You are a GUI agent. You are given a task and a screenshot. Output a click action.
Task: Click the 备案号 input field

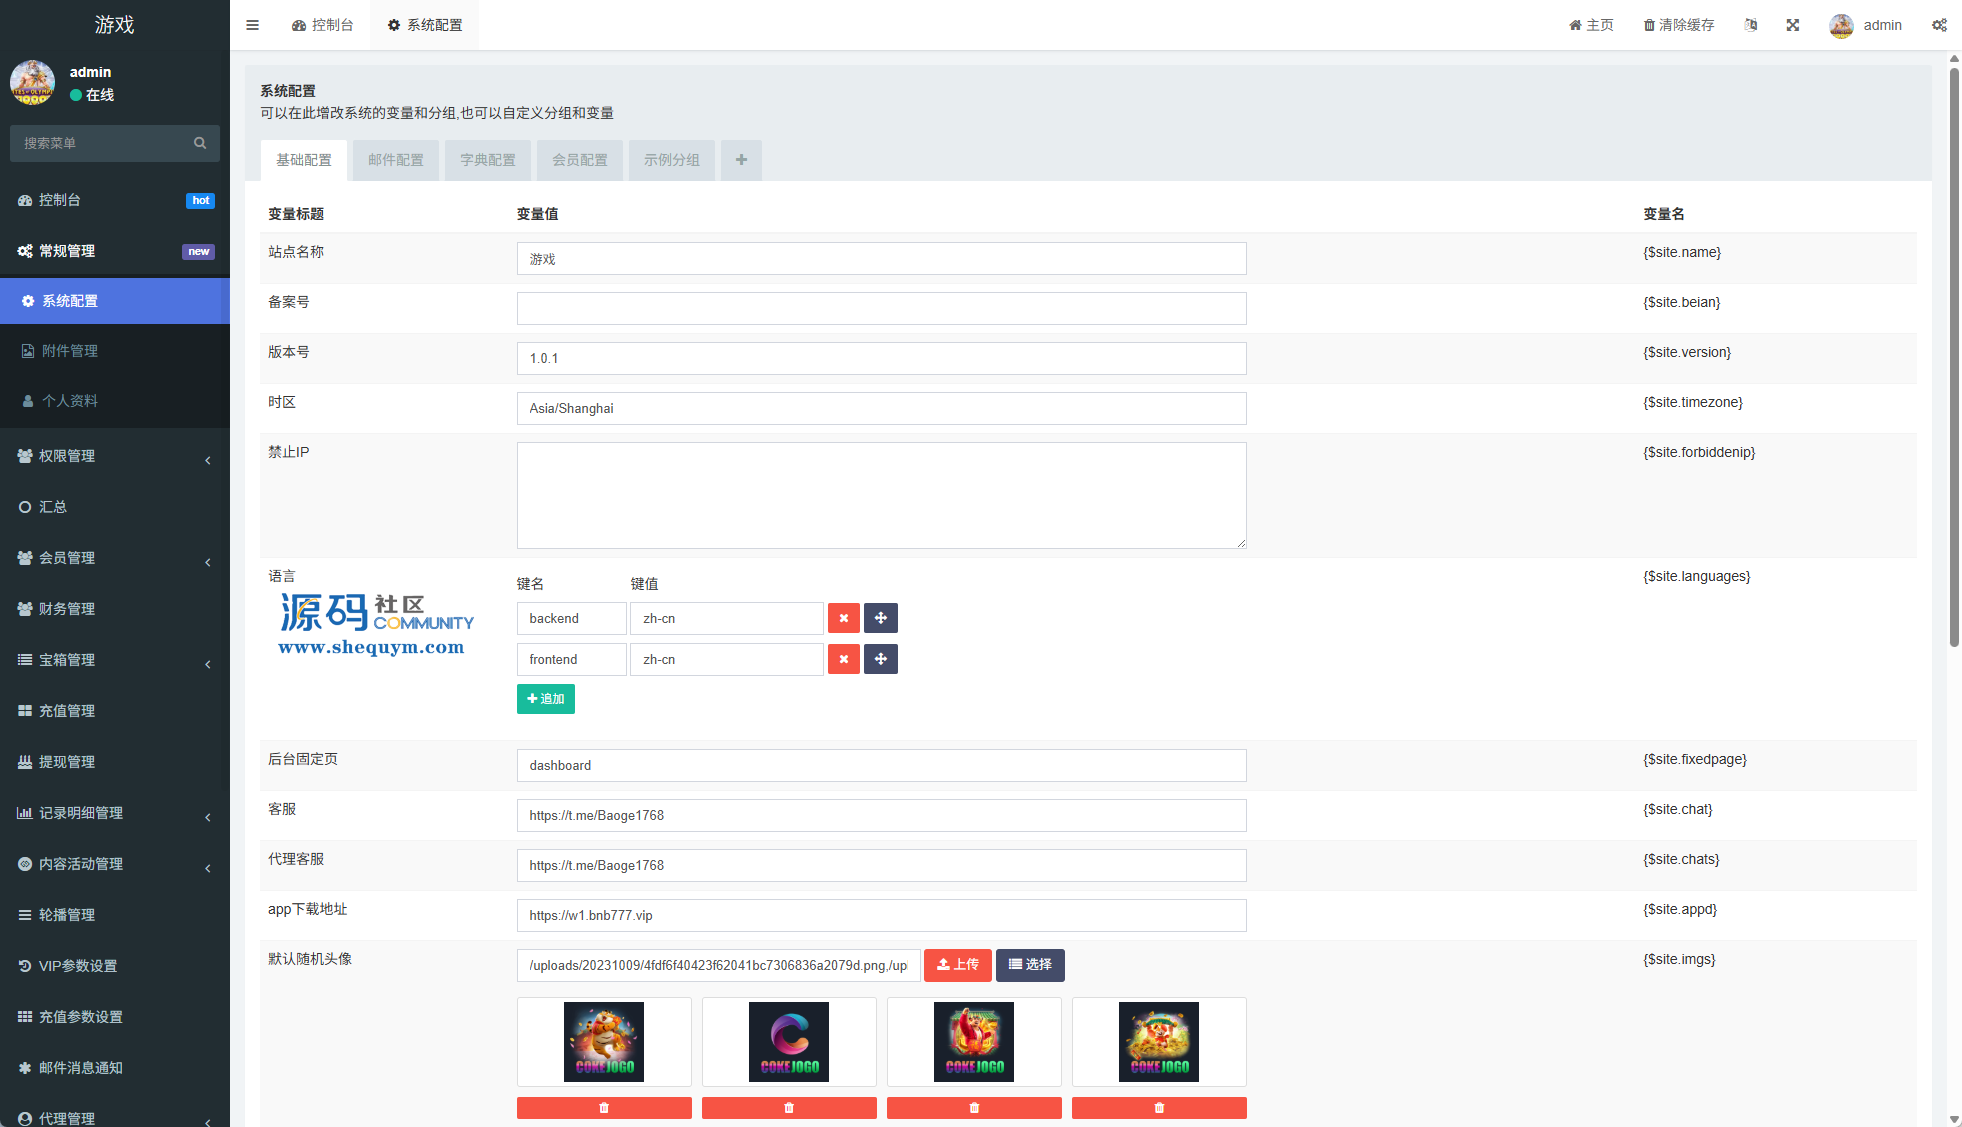coord(881,308)
